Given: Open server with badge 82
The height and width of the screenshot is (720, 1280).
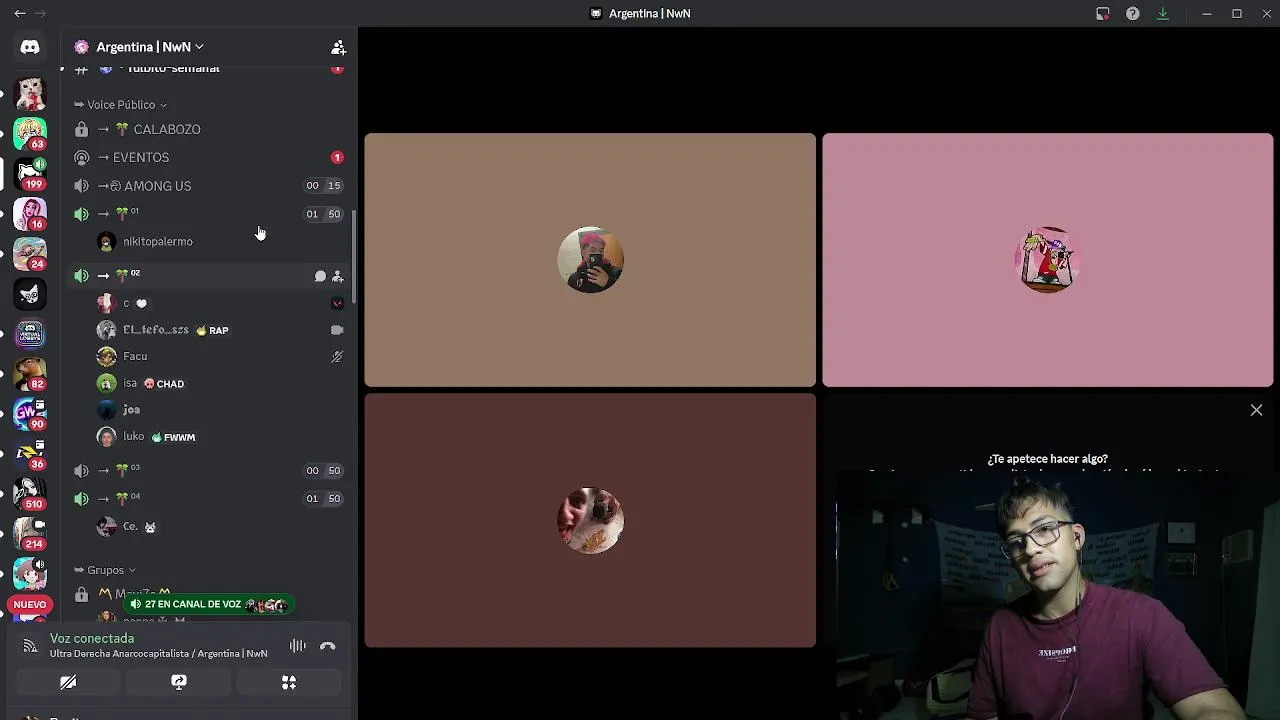Looking at the screenshot, I should coord(30,374).
